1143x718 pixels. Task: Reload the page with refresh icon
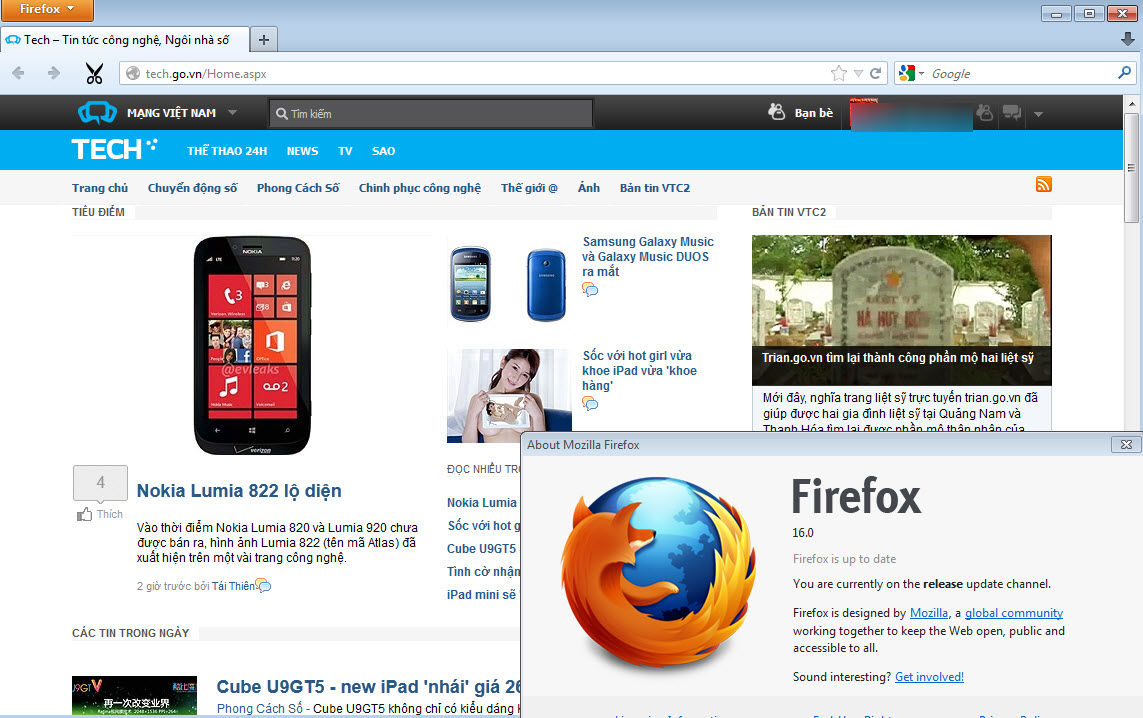point(875,73)
